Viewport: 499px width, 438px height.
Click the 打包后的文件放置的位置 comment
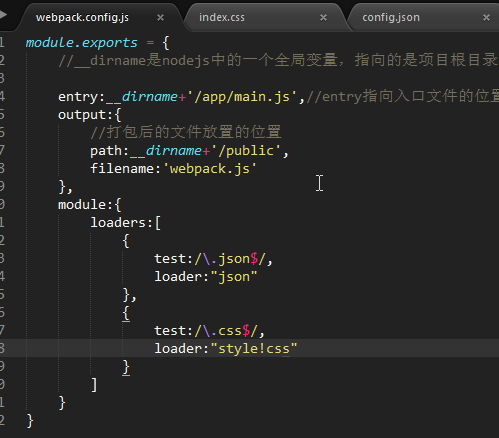[186, 133]
